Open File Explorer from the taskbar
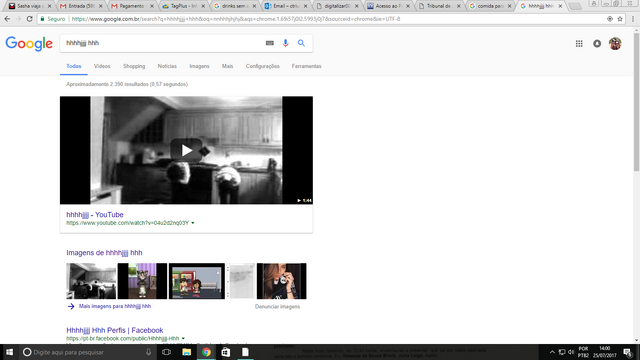Viewport: 640px width, 360px height. pos(187,352)
